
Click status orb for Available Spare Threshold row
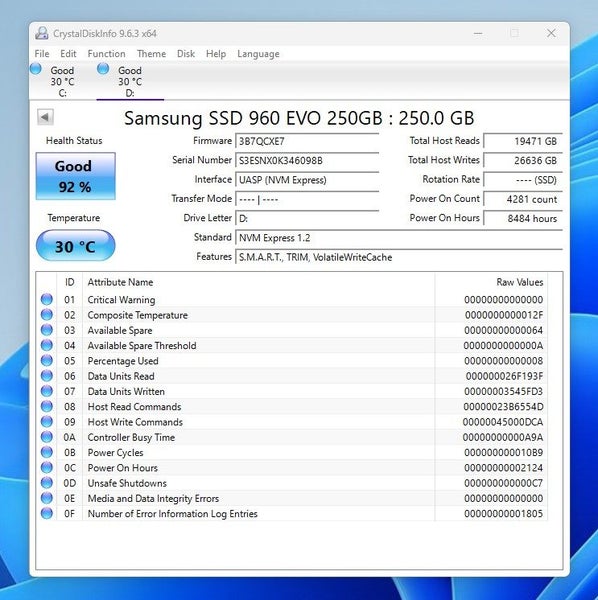point(47,345)
